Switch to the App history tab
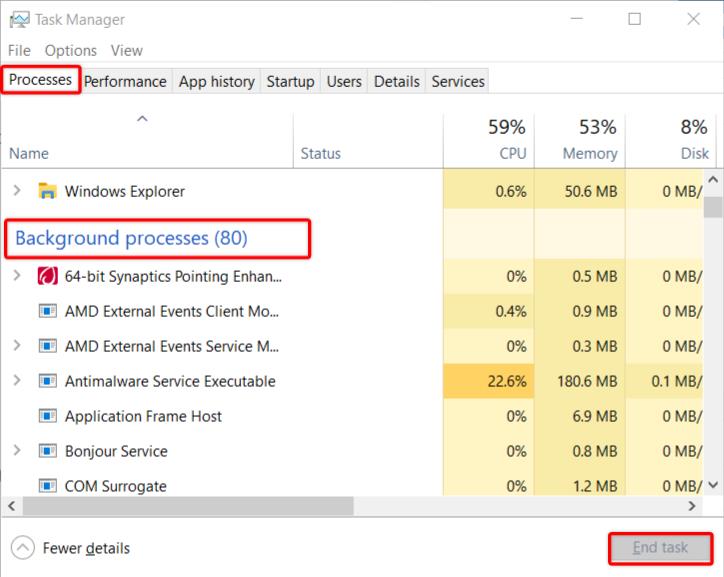 point(217,82)
